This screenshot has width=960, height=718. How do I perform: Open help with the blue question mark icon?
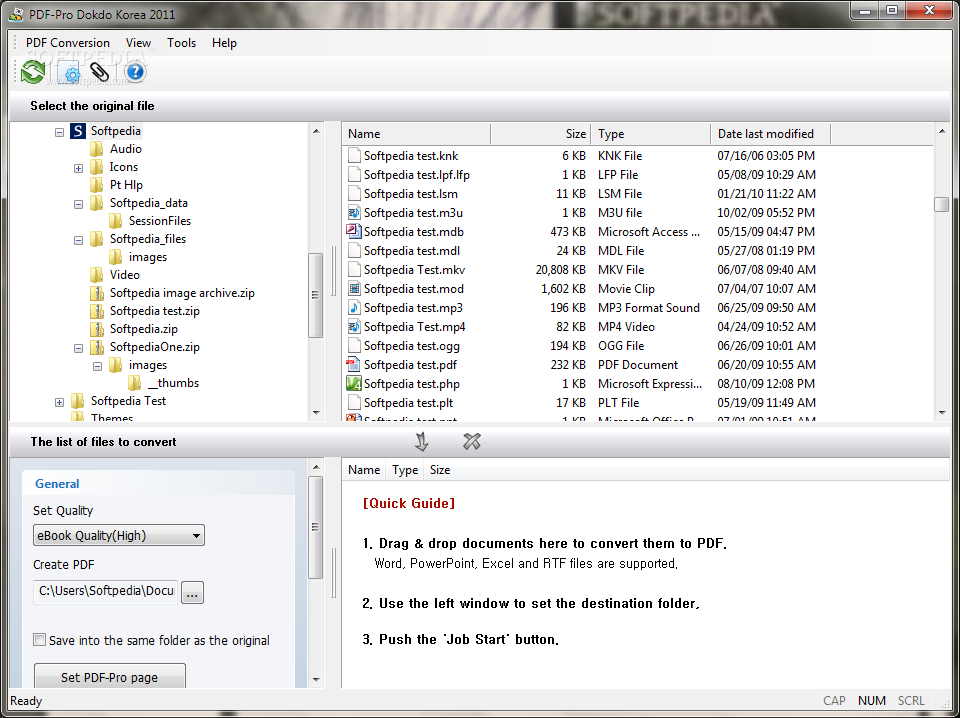coord(135,72)
